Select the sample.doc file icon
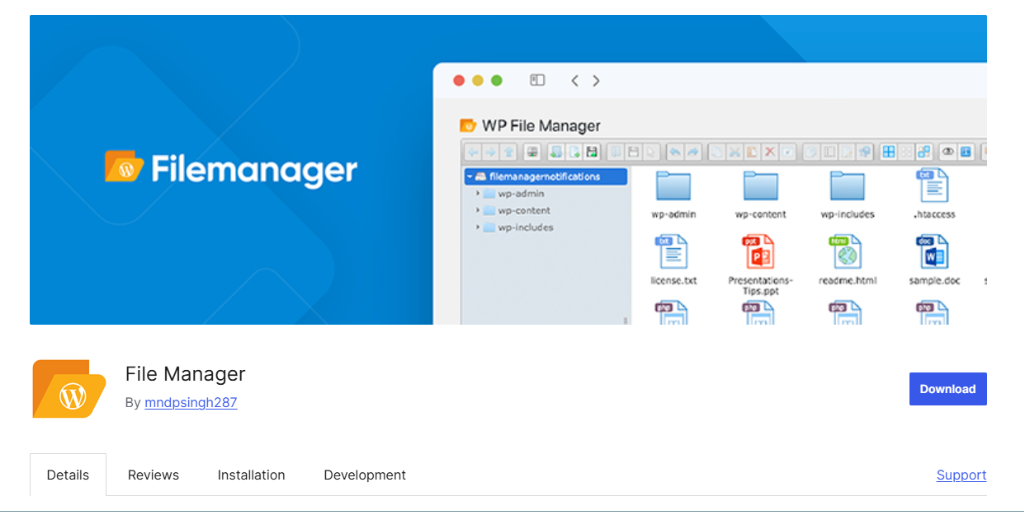Screen dimensions: 1024x512 coord(933,252)
